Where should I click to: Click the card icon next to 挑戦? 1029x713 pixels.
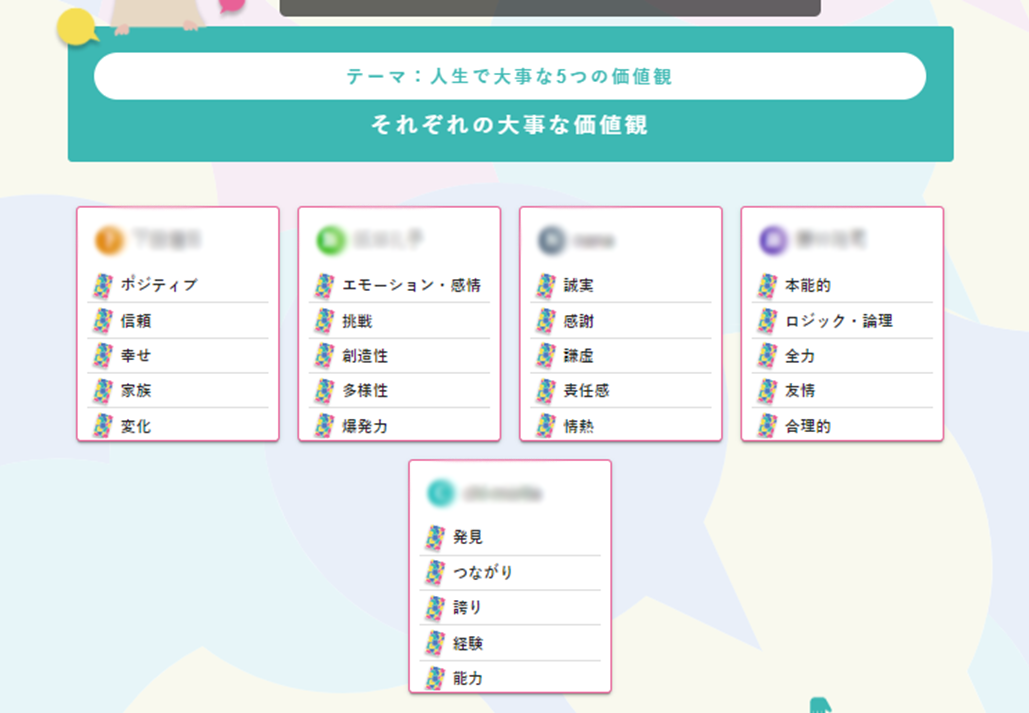coord(324,321)
